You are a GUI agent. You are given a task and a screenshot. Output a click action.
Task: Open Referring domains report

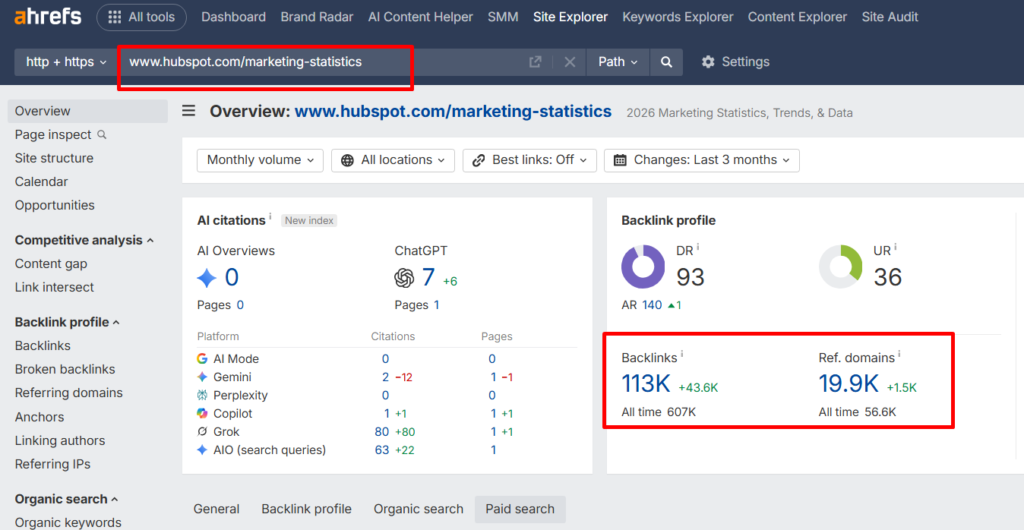69,393
